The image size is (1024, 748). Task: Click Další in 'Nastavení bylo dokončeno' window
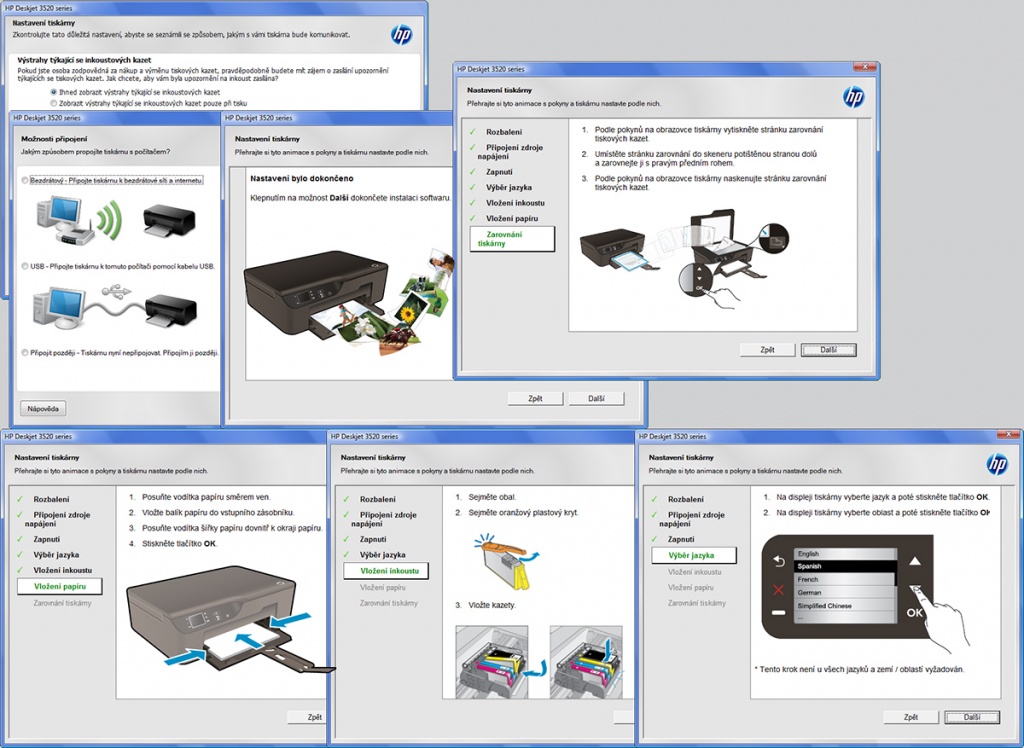[x=596, y=398]
